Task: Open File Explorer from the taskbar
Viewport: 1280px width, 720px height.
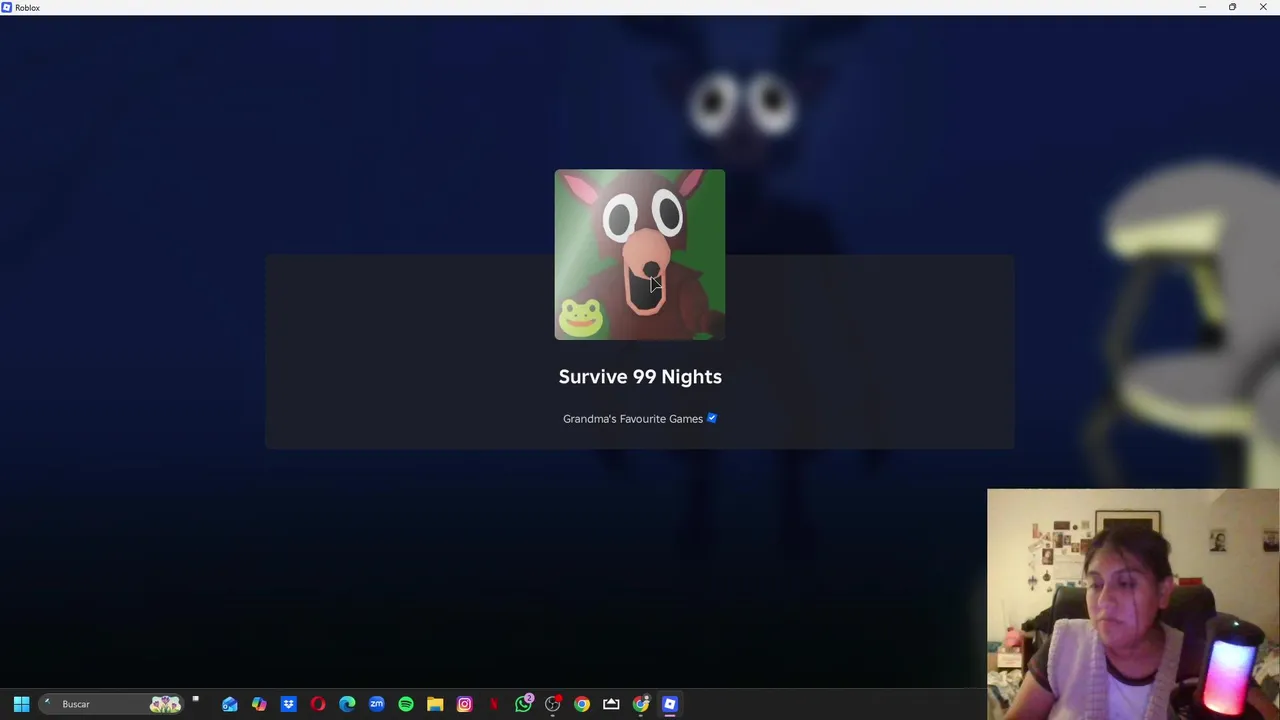Action: 435,704
